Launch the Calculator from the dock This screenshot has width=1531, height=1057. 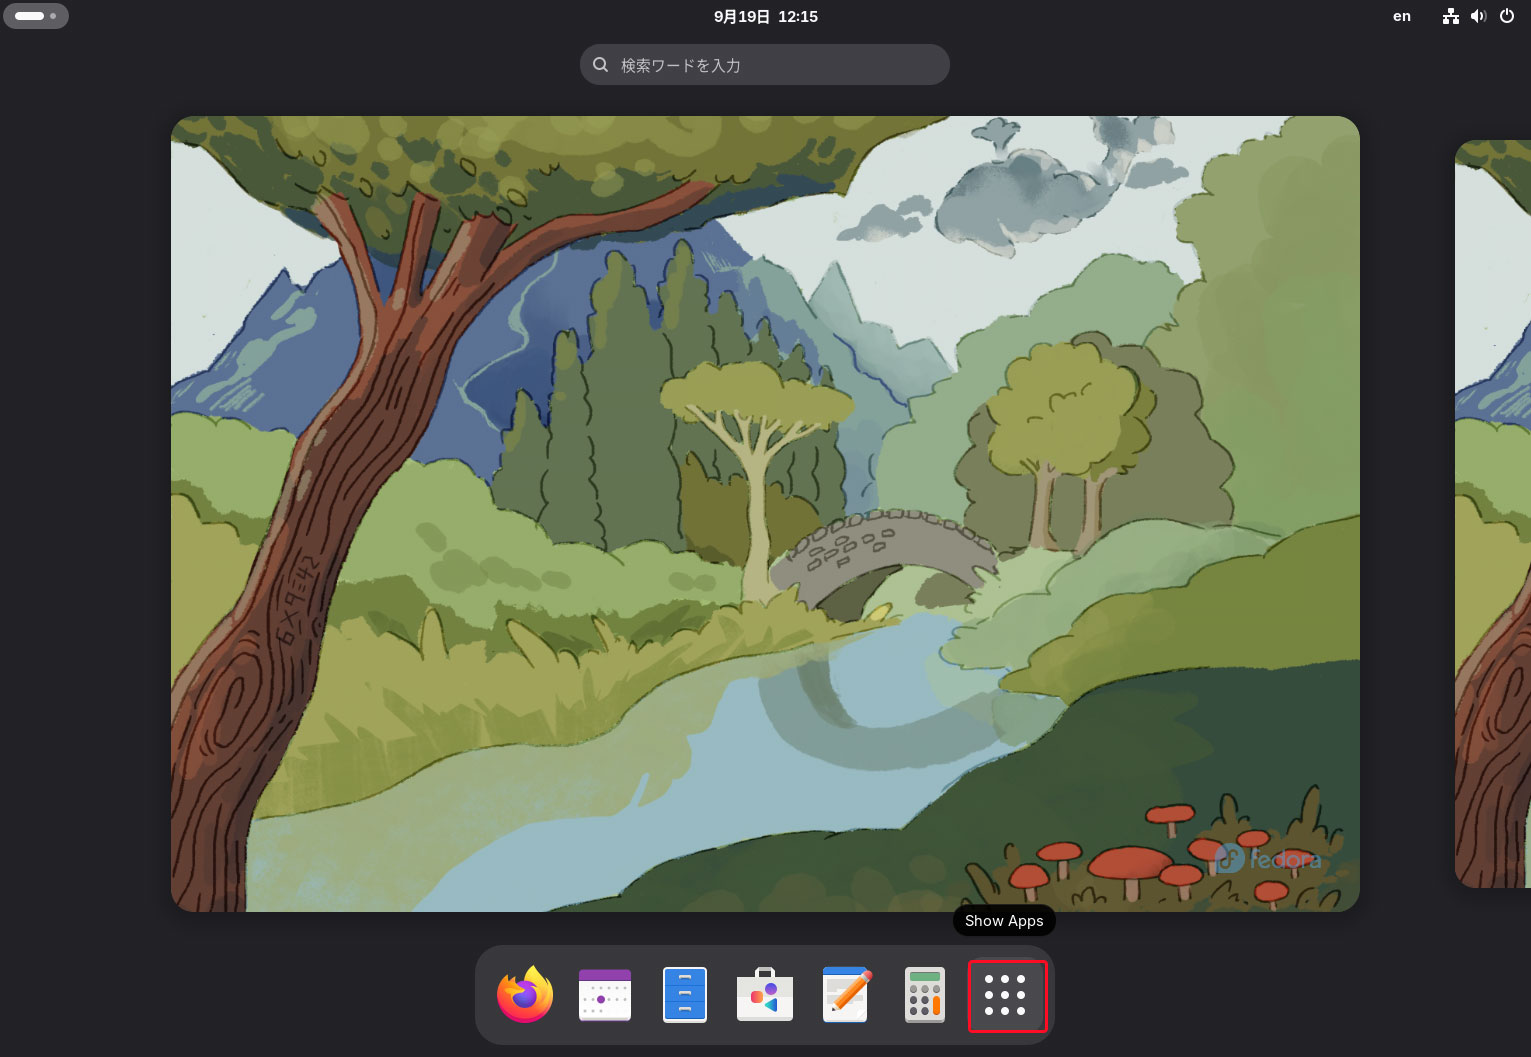[925, 995]
